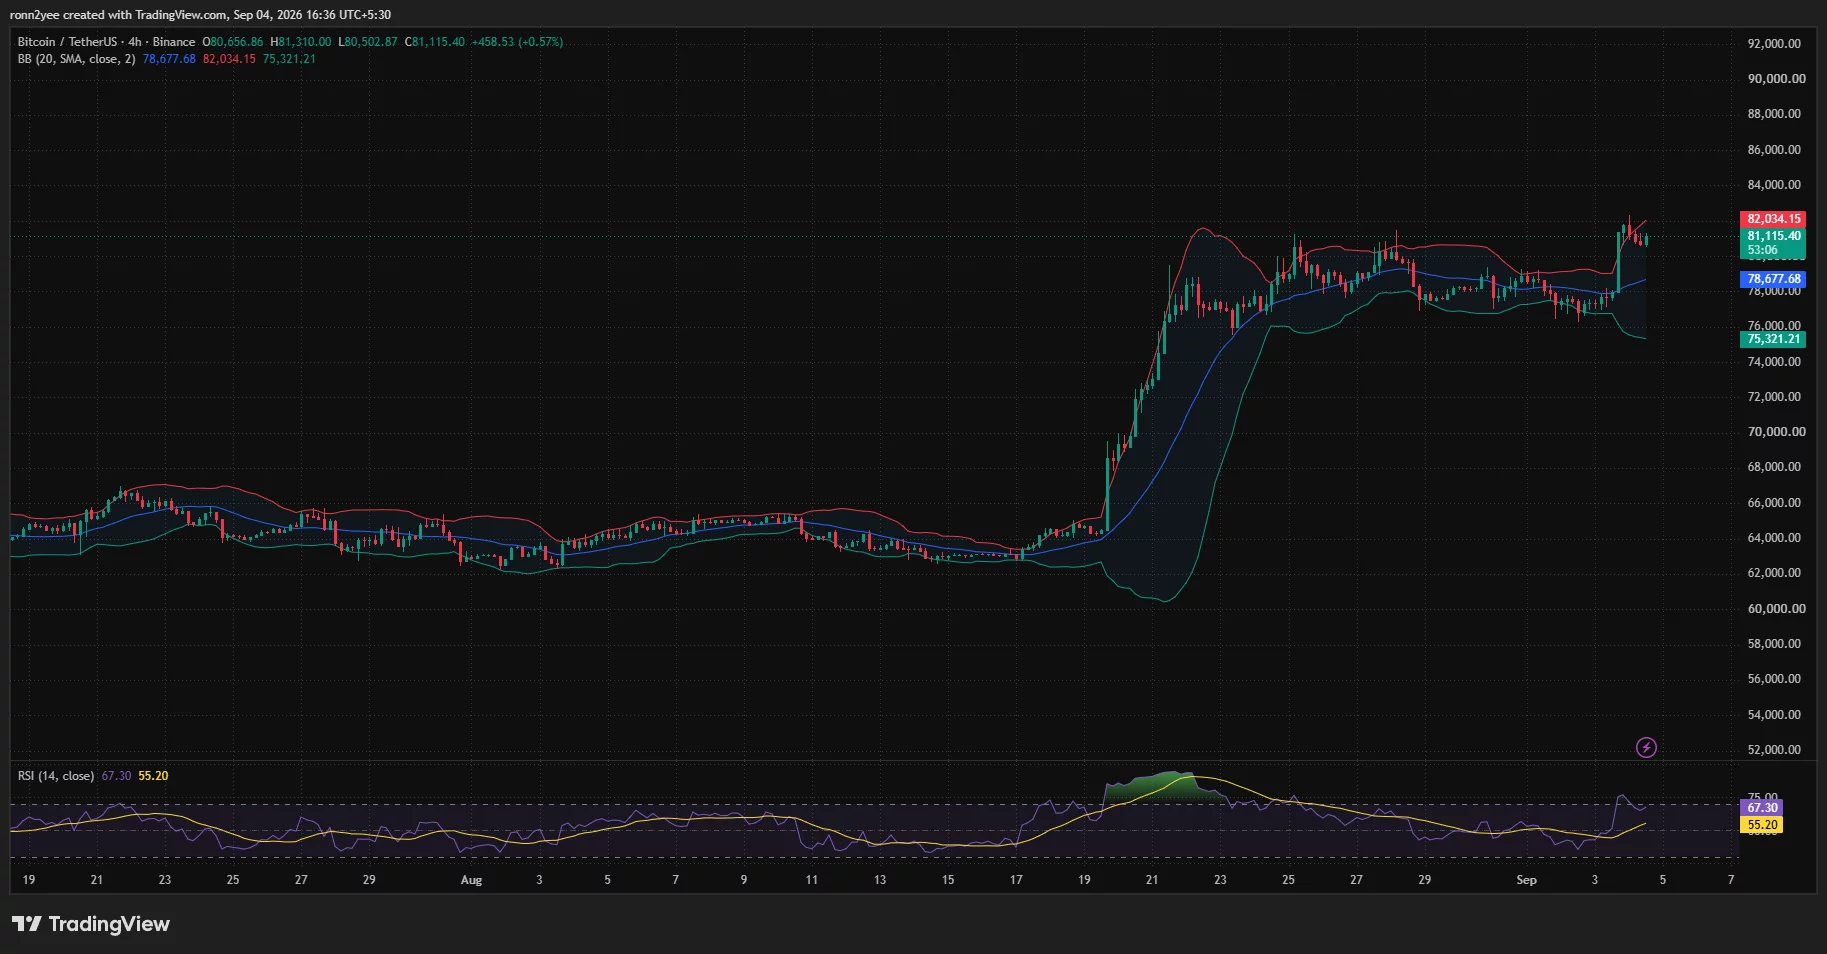Click the high value H81,310.00 in legend
1827x954 pixels.
coord(300,42)
